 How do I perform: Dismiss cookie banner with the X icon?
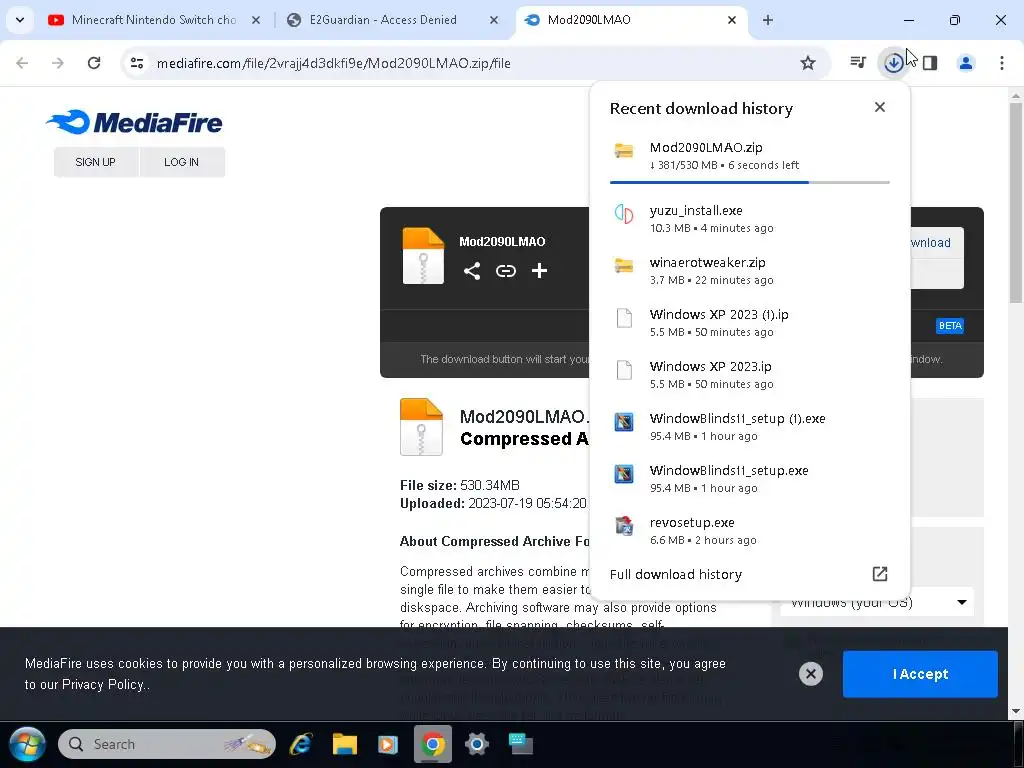pyautogui.click(x=810, y=673)
